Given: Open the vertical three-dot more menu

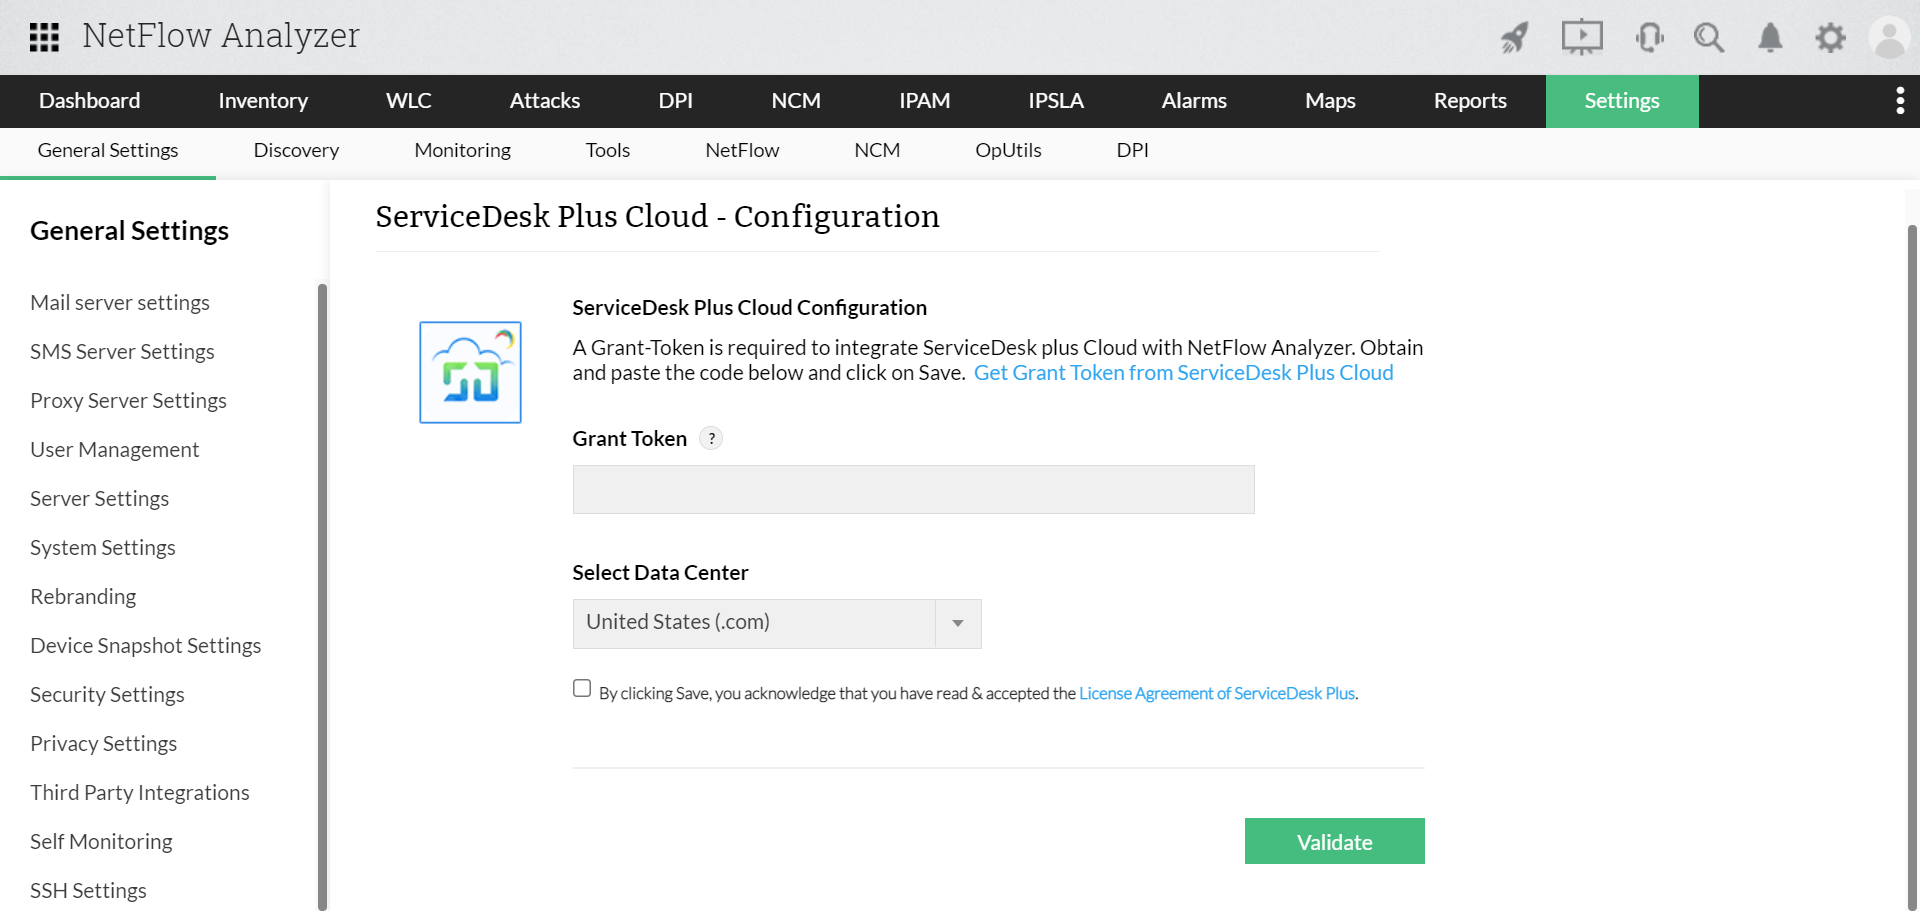Looking at the screenshot, I should [1900, 101].
